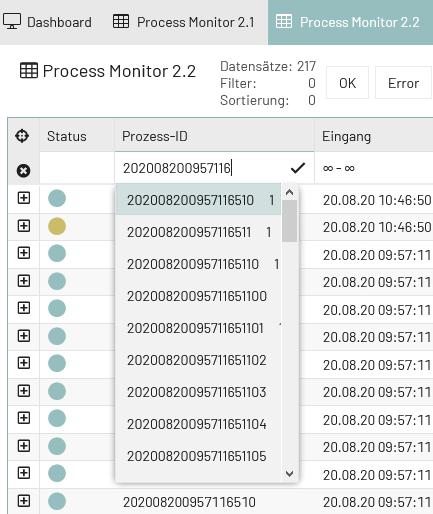Expand the row with yellow status circle
This screenshot has height=514, width=433.
point(24,226)
